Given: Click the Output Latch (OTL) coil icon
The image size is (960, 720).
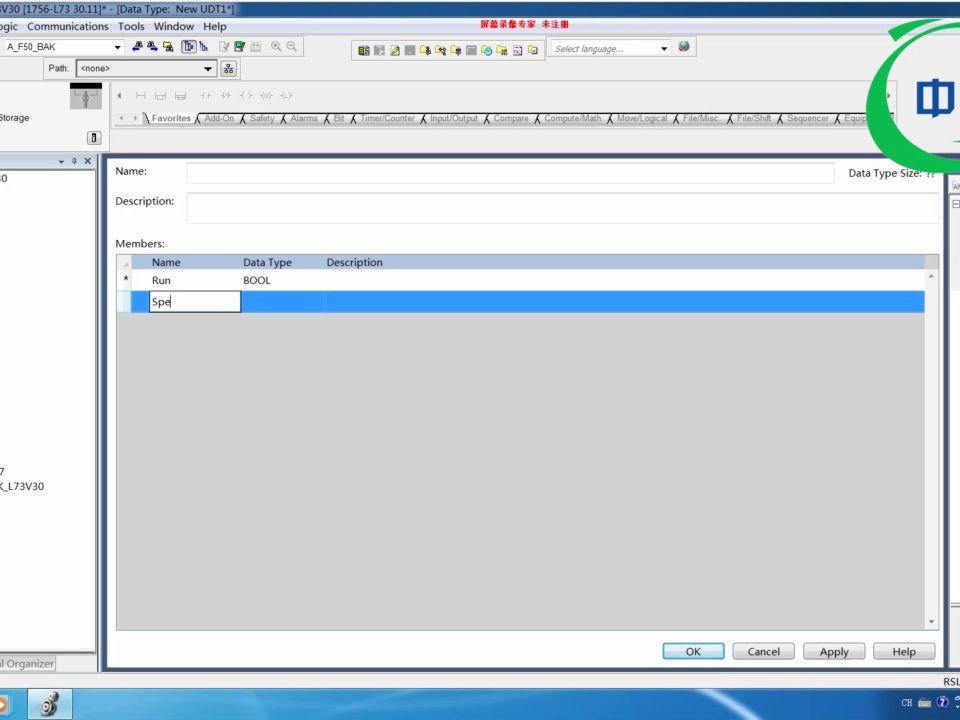Looking at the screenshot, I should click(x=286, y=96).
